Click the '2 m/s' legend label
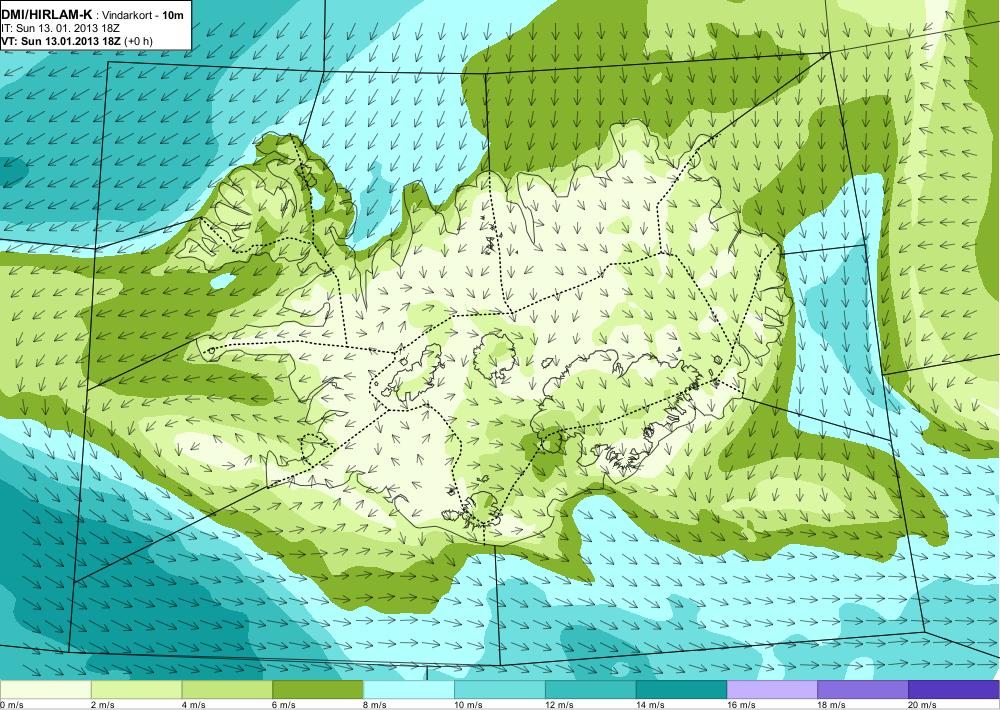The image size is (1000, 710). point(103,705)
